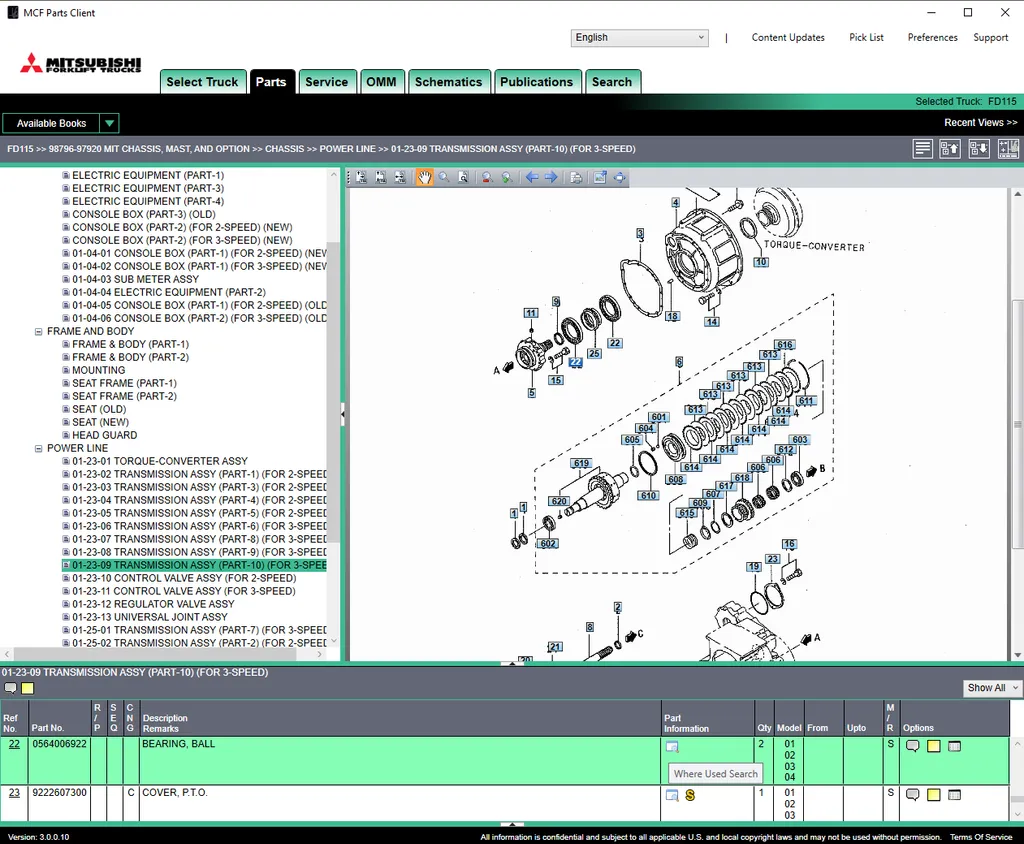The height and width of the screenshot is (844, 1024).
Task: Add BEARING, BALL to pick list table icon
Action: coord(954,746)
